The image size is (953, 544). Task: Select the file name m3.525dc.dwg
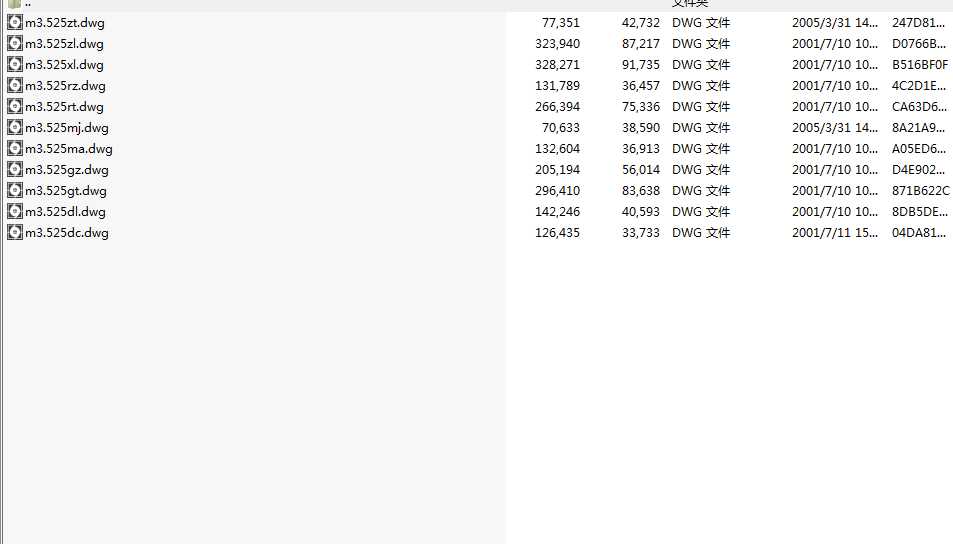[x=67, y=233]
